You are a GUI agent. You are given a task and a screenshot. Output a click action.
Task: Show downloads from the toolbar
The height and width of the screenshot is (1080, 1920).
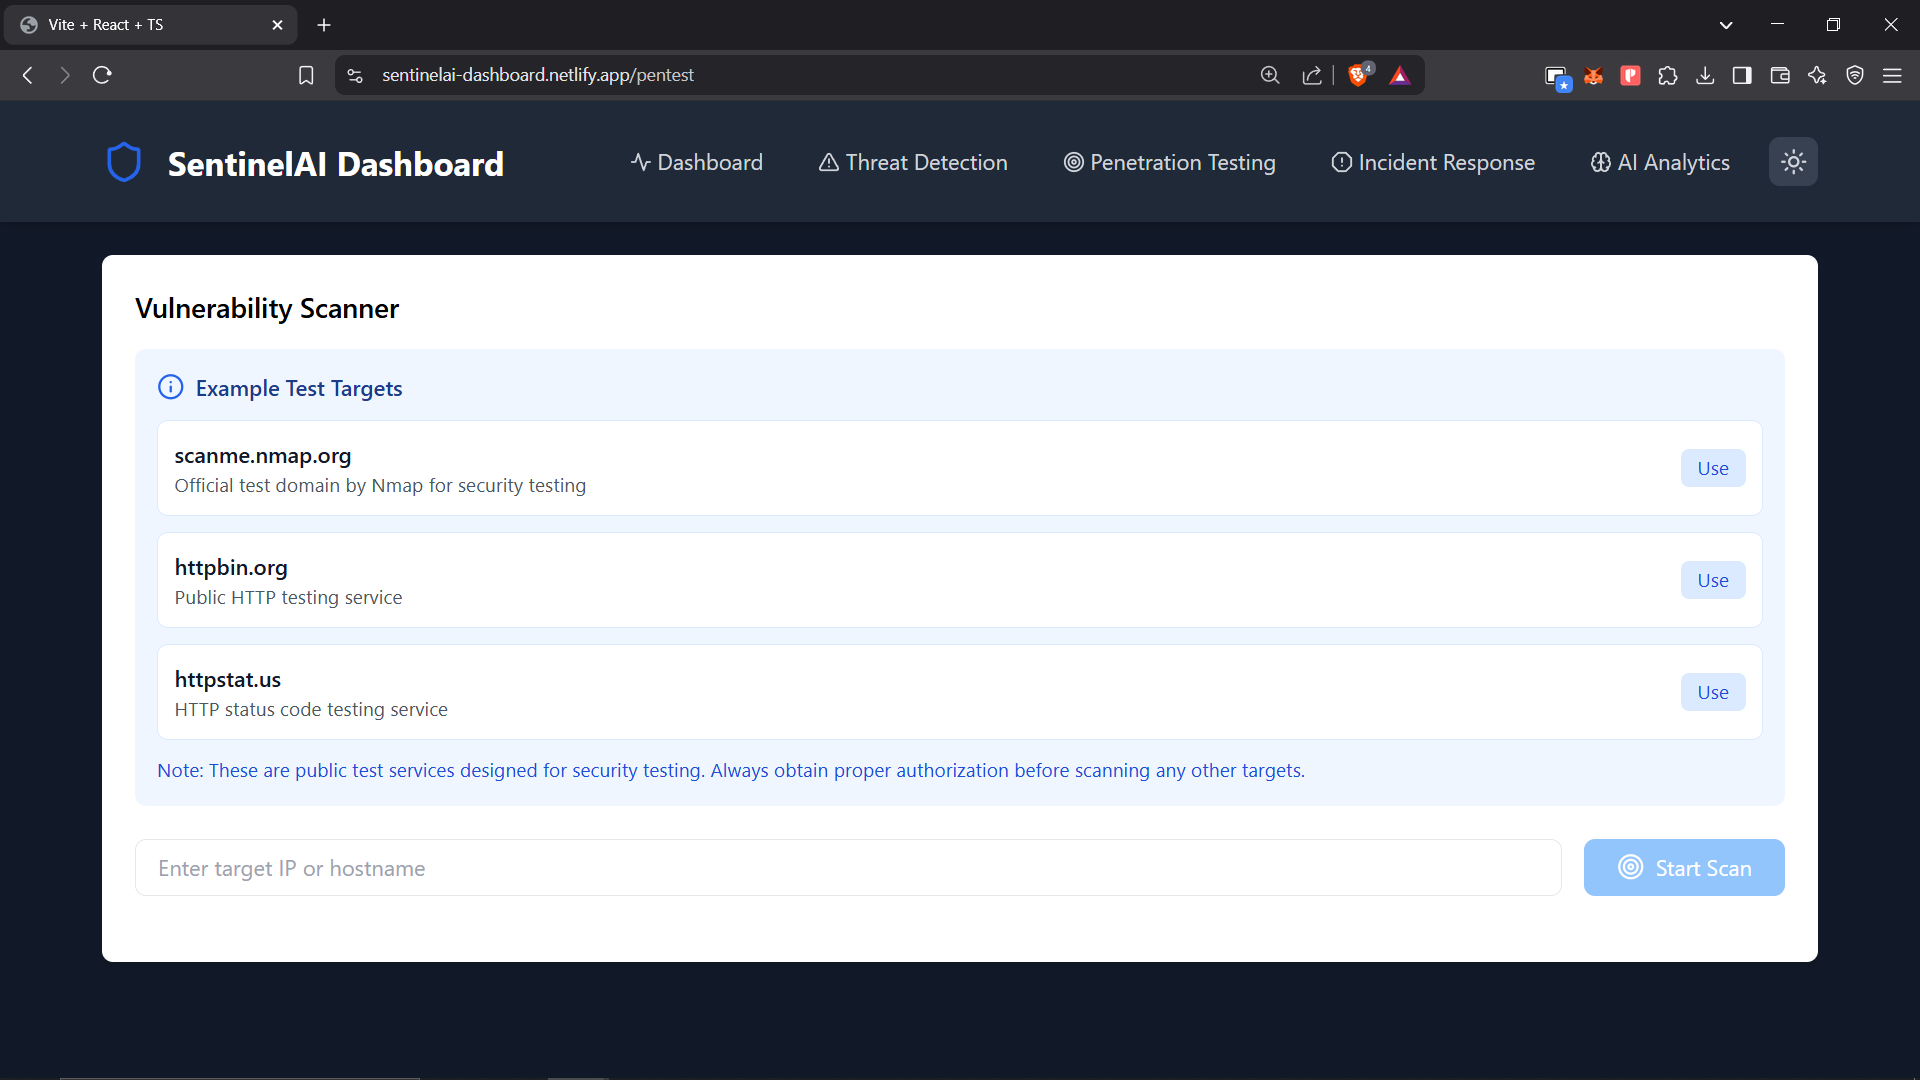tap(1705, 75)
